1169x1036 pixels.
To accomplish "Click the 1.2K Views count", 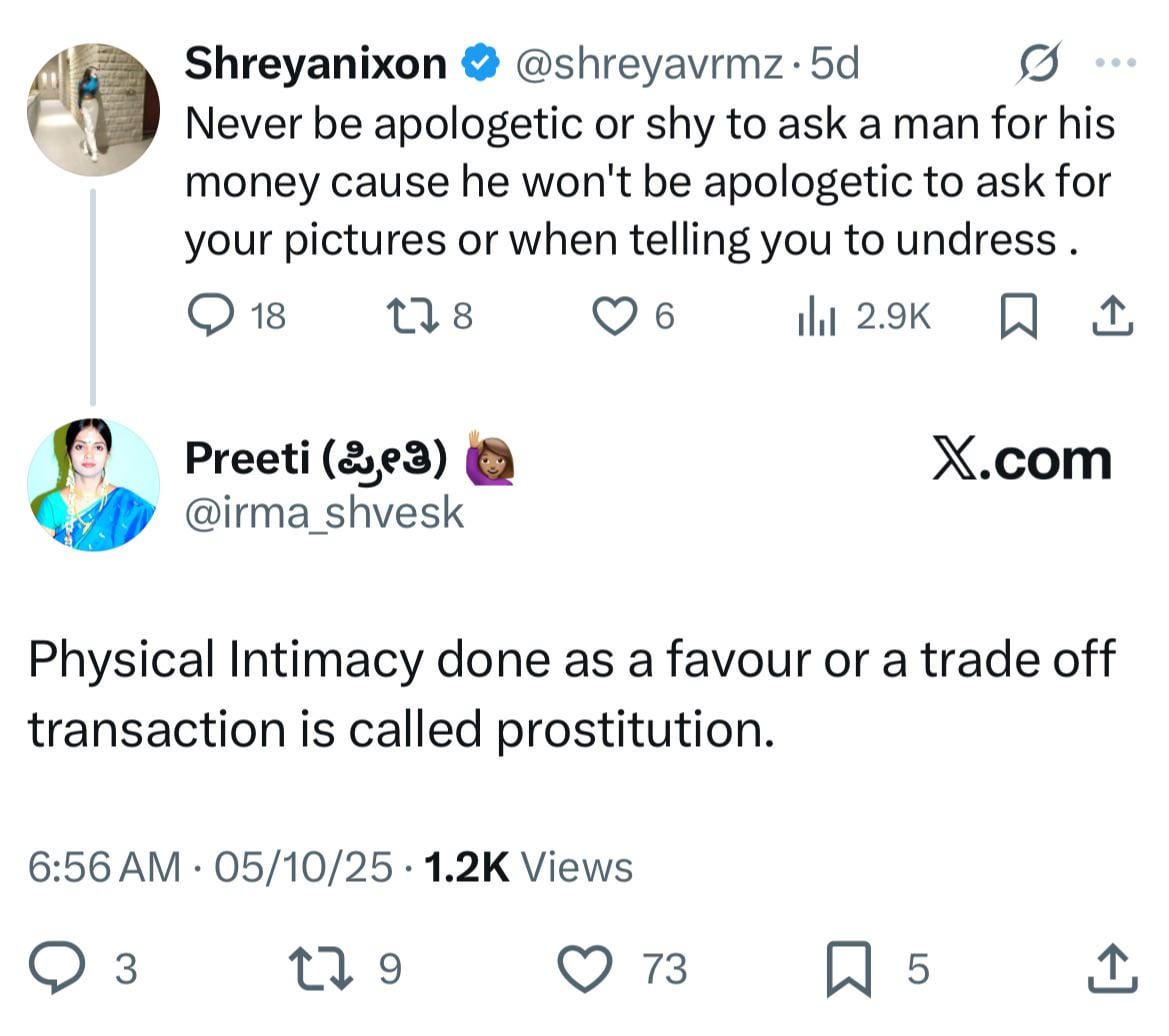I will pos(528,867).
